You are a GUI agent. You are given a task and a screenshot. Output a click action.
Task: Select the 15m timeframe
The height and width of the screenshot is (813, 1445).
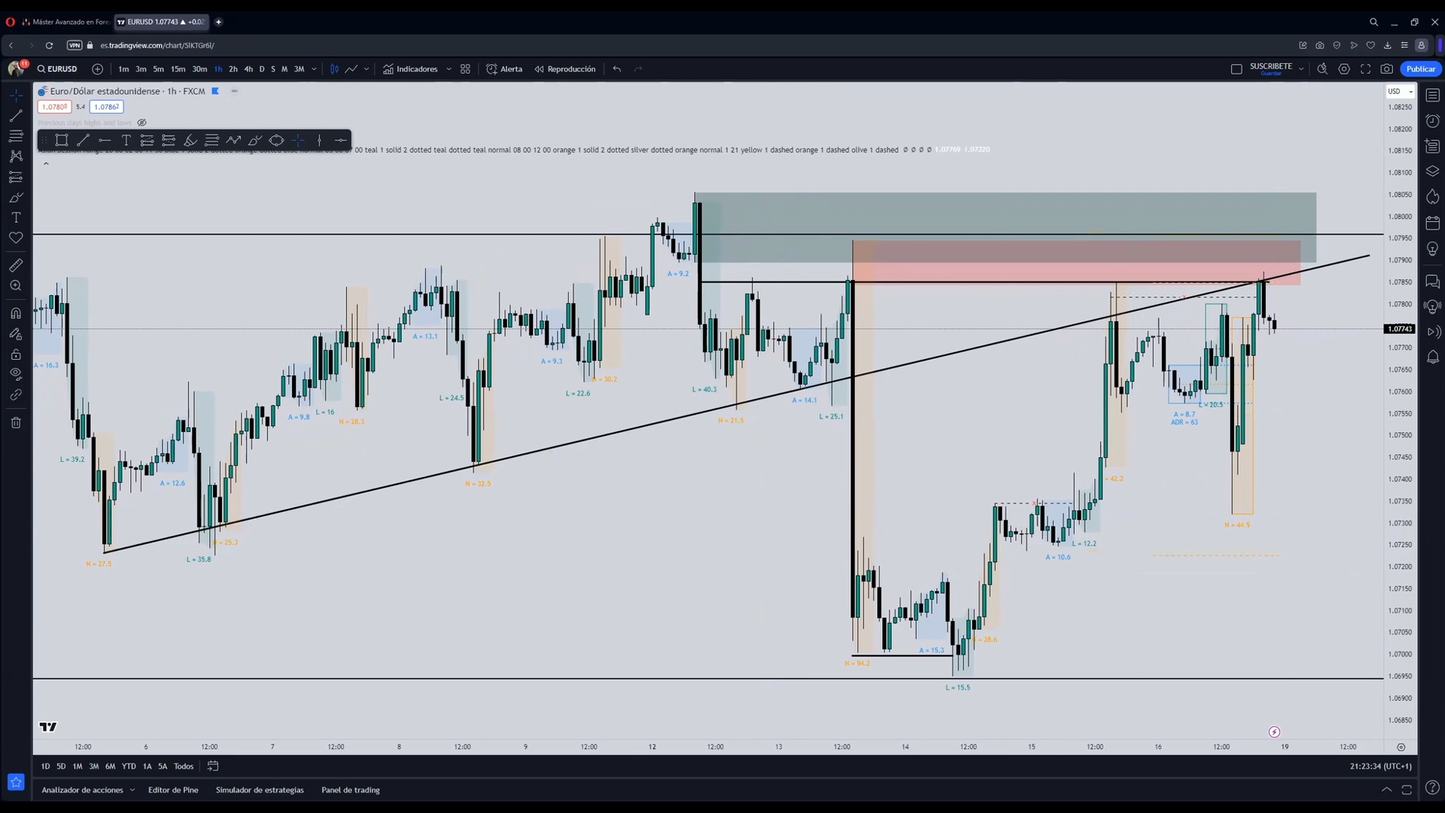click(177, 69)
